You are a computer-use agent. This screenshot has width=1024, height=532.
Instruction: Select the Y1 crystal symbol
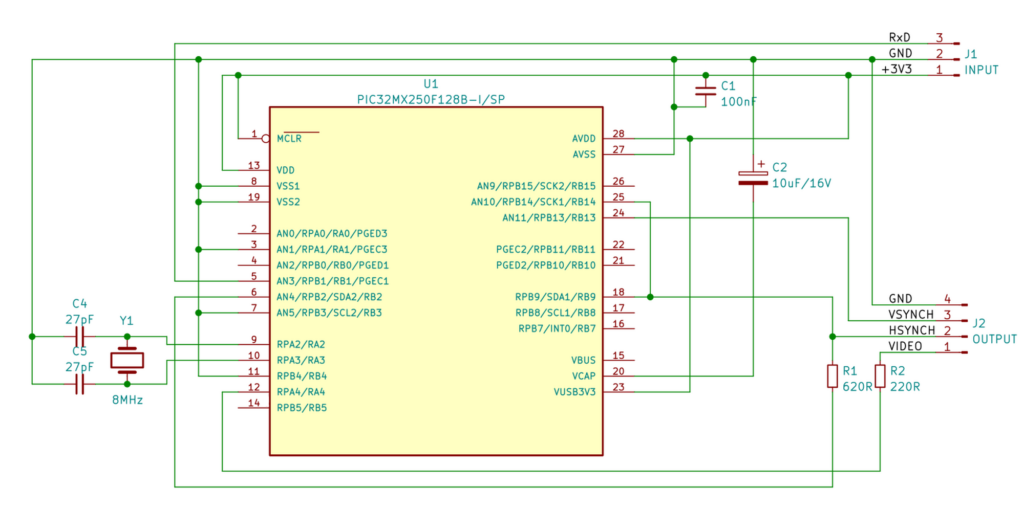[x=127, y=359]
